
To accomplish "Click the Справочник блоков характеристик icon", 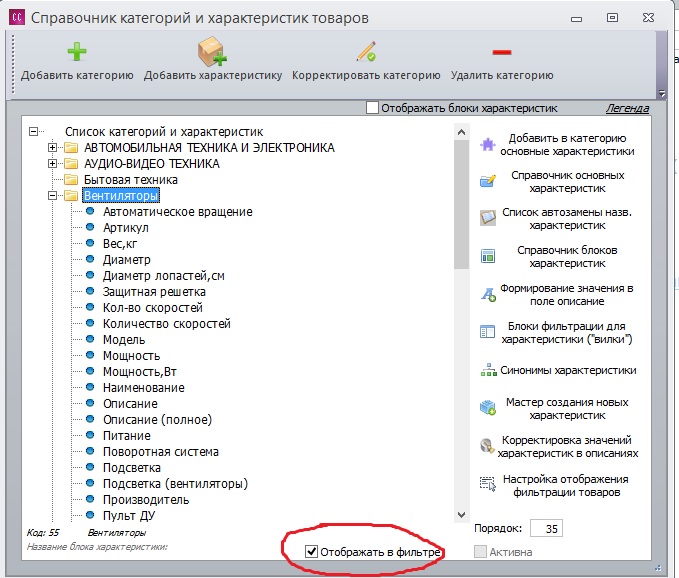I will [488, 256].
